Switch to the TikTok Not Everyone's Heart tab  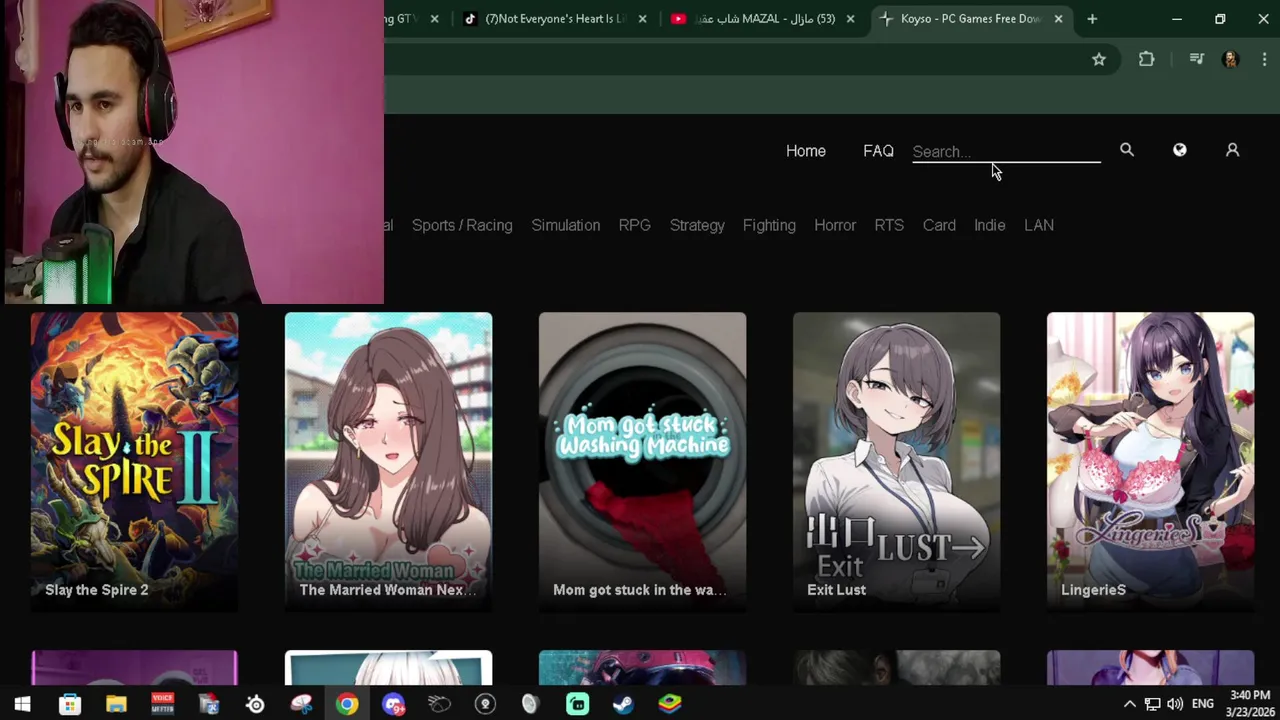(x=554, y=19)
